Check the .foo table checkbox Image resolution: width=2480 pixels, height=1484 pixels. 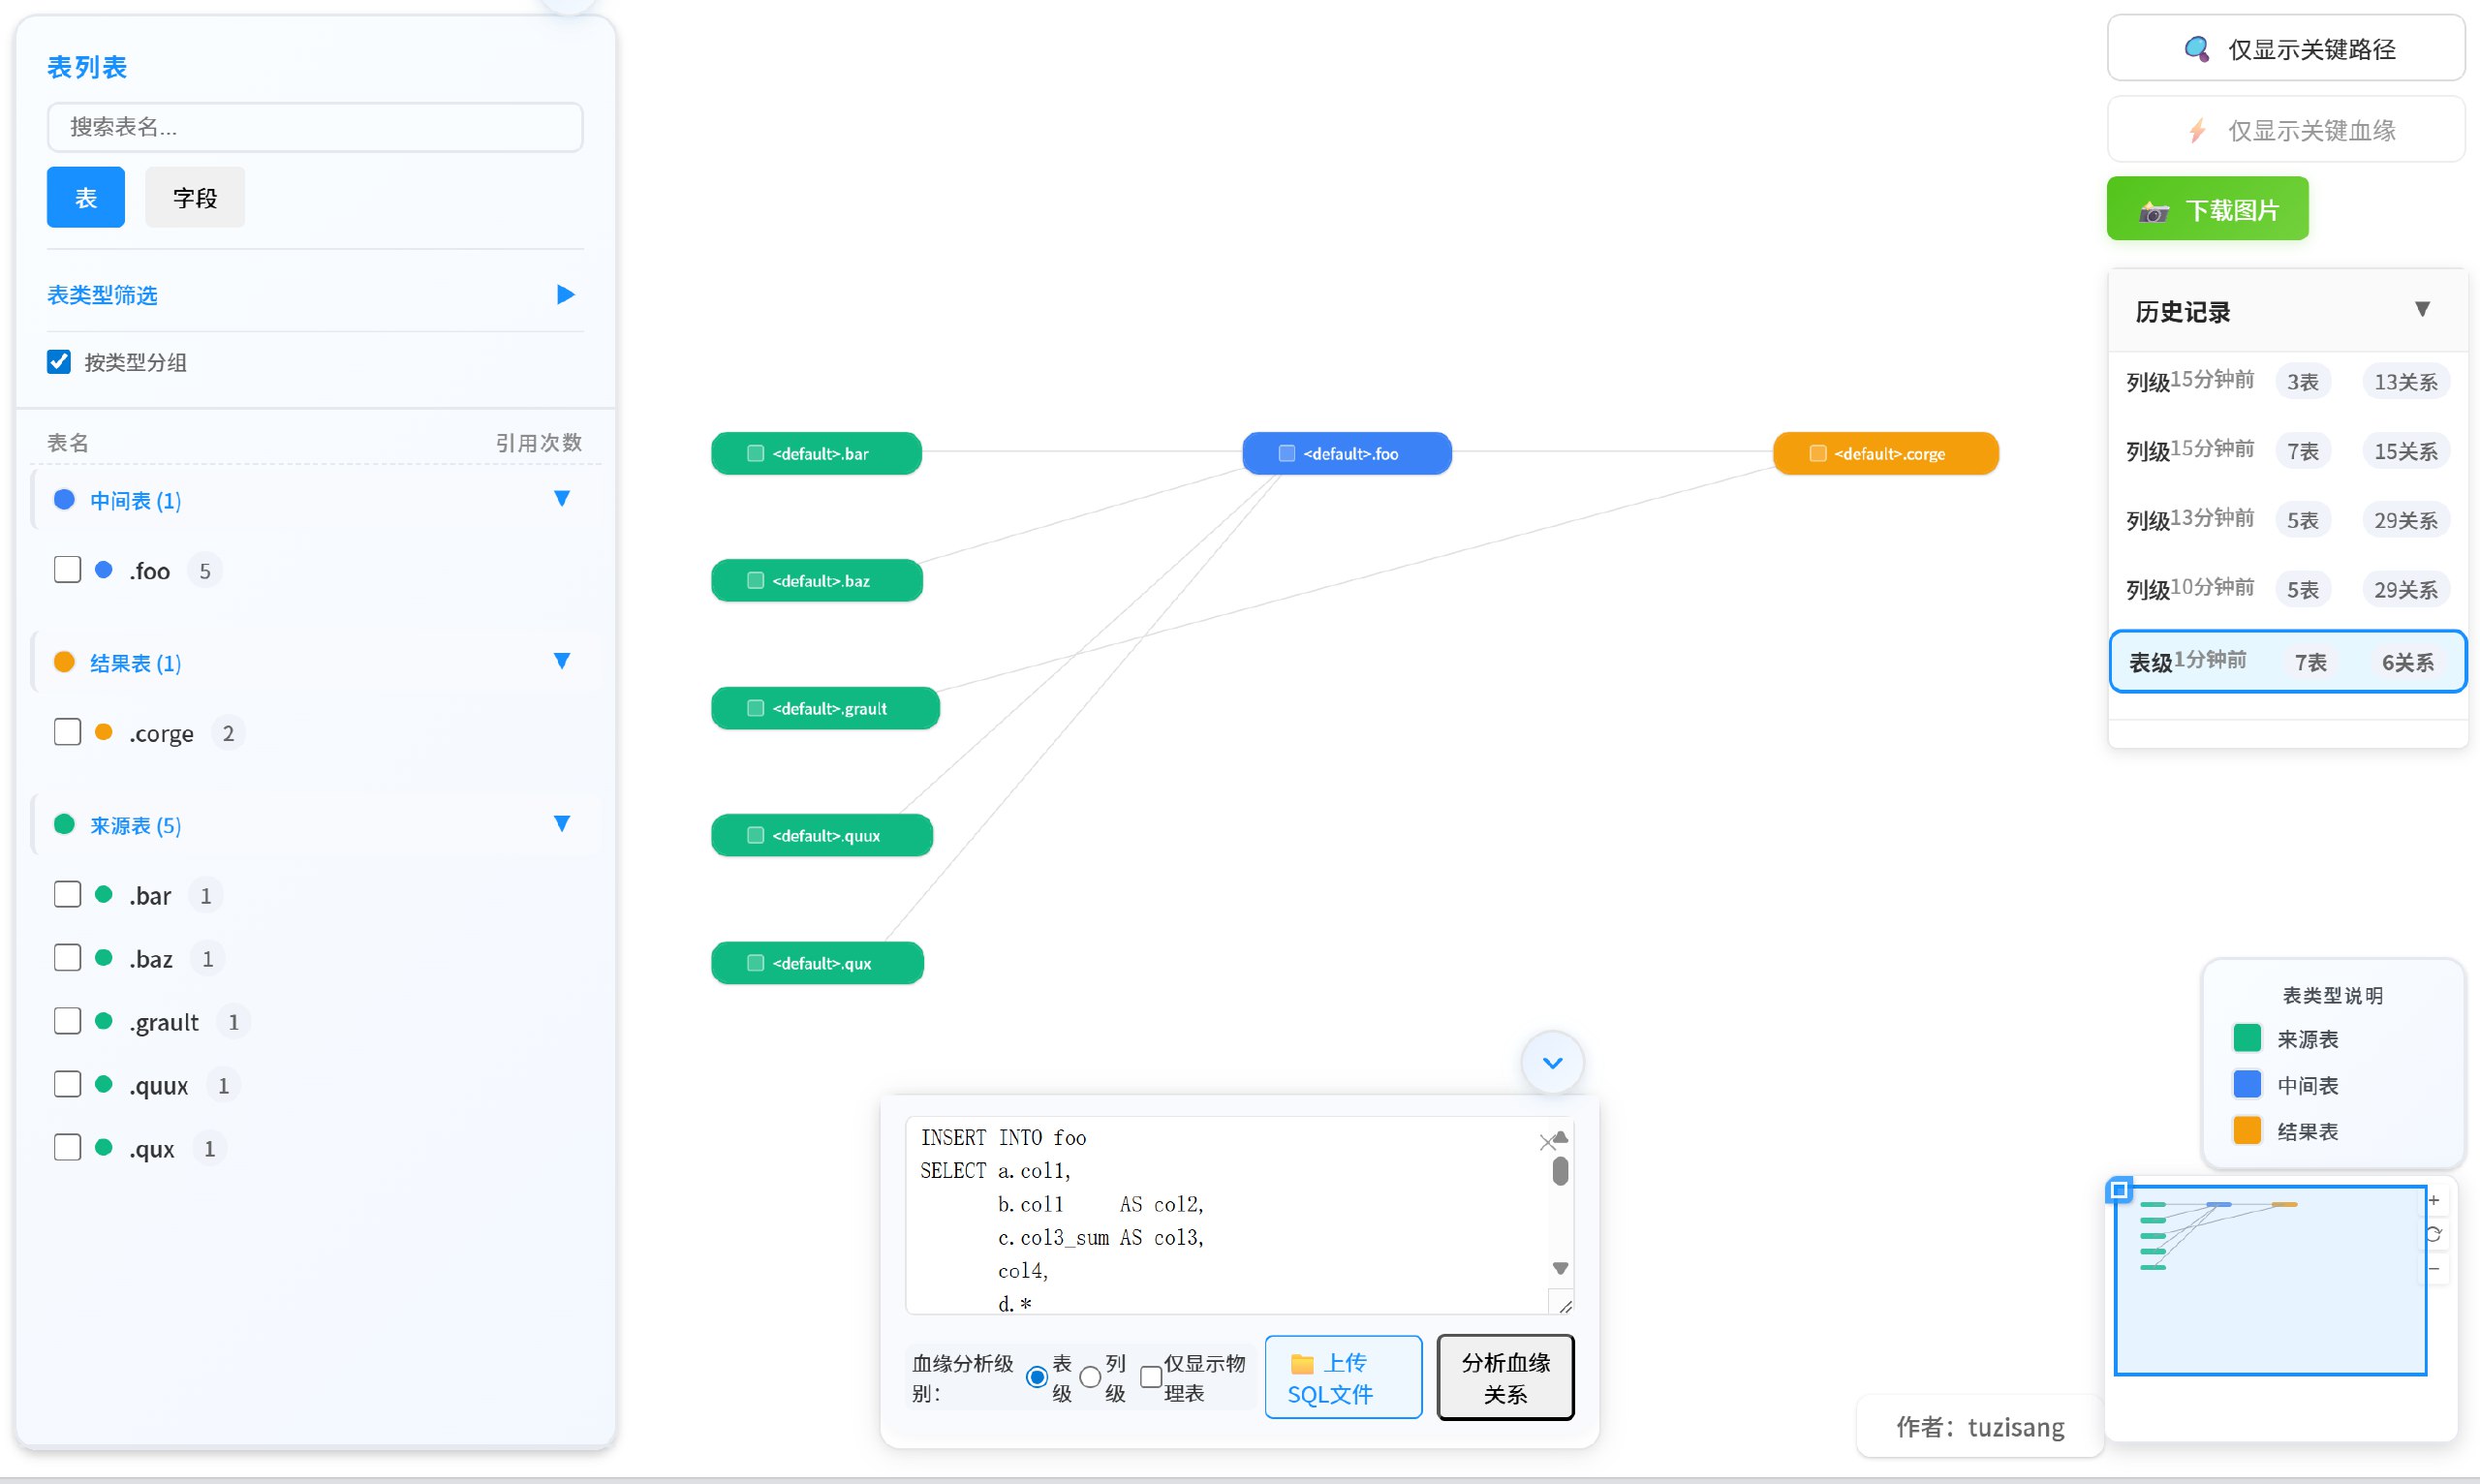(67, 570)
